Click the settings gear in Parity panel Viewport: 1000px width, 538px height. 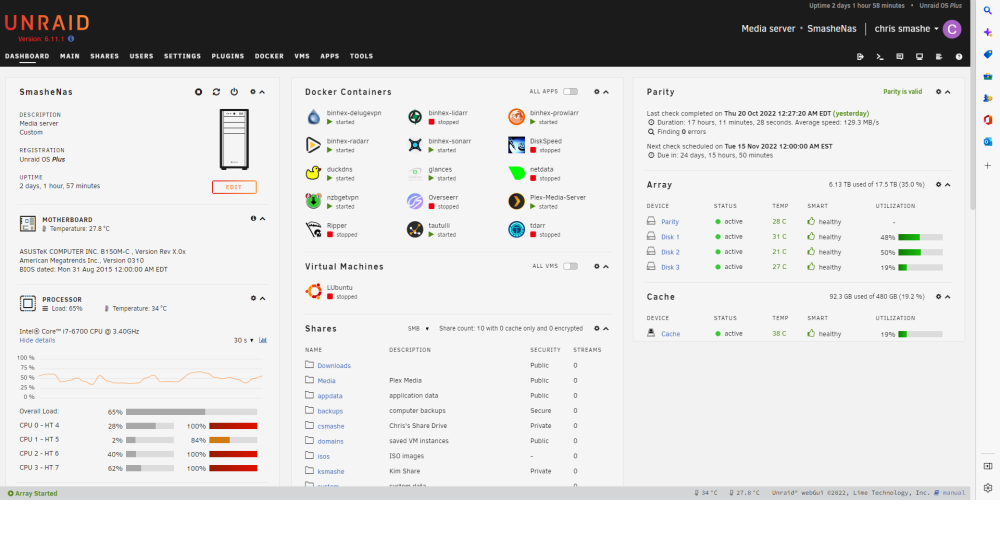[x=938, y=92]
